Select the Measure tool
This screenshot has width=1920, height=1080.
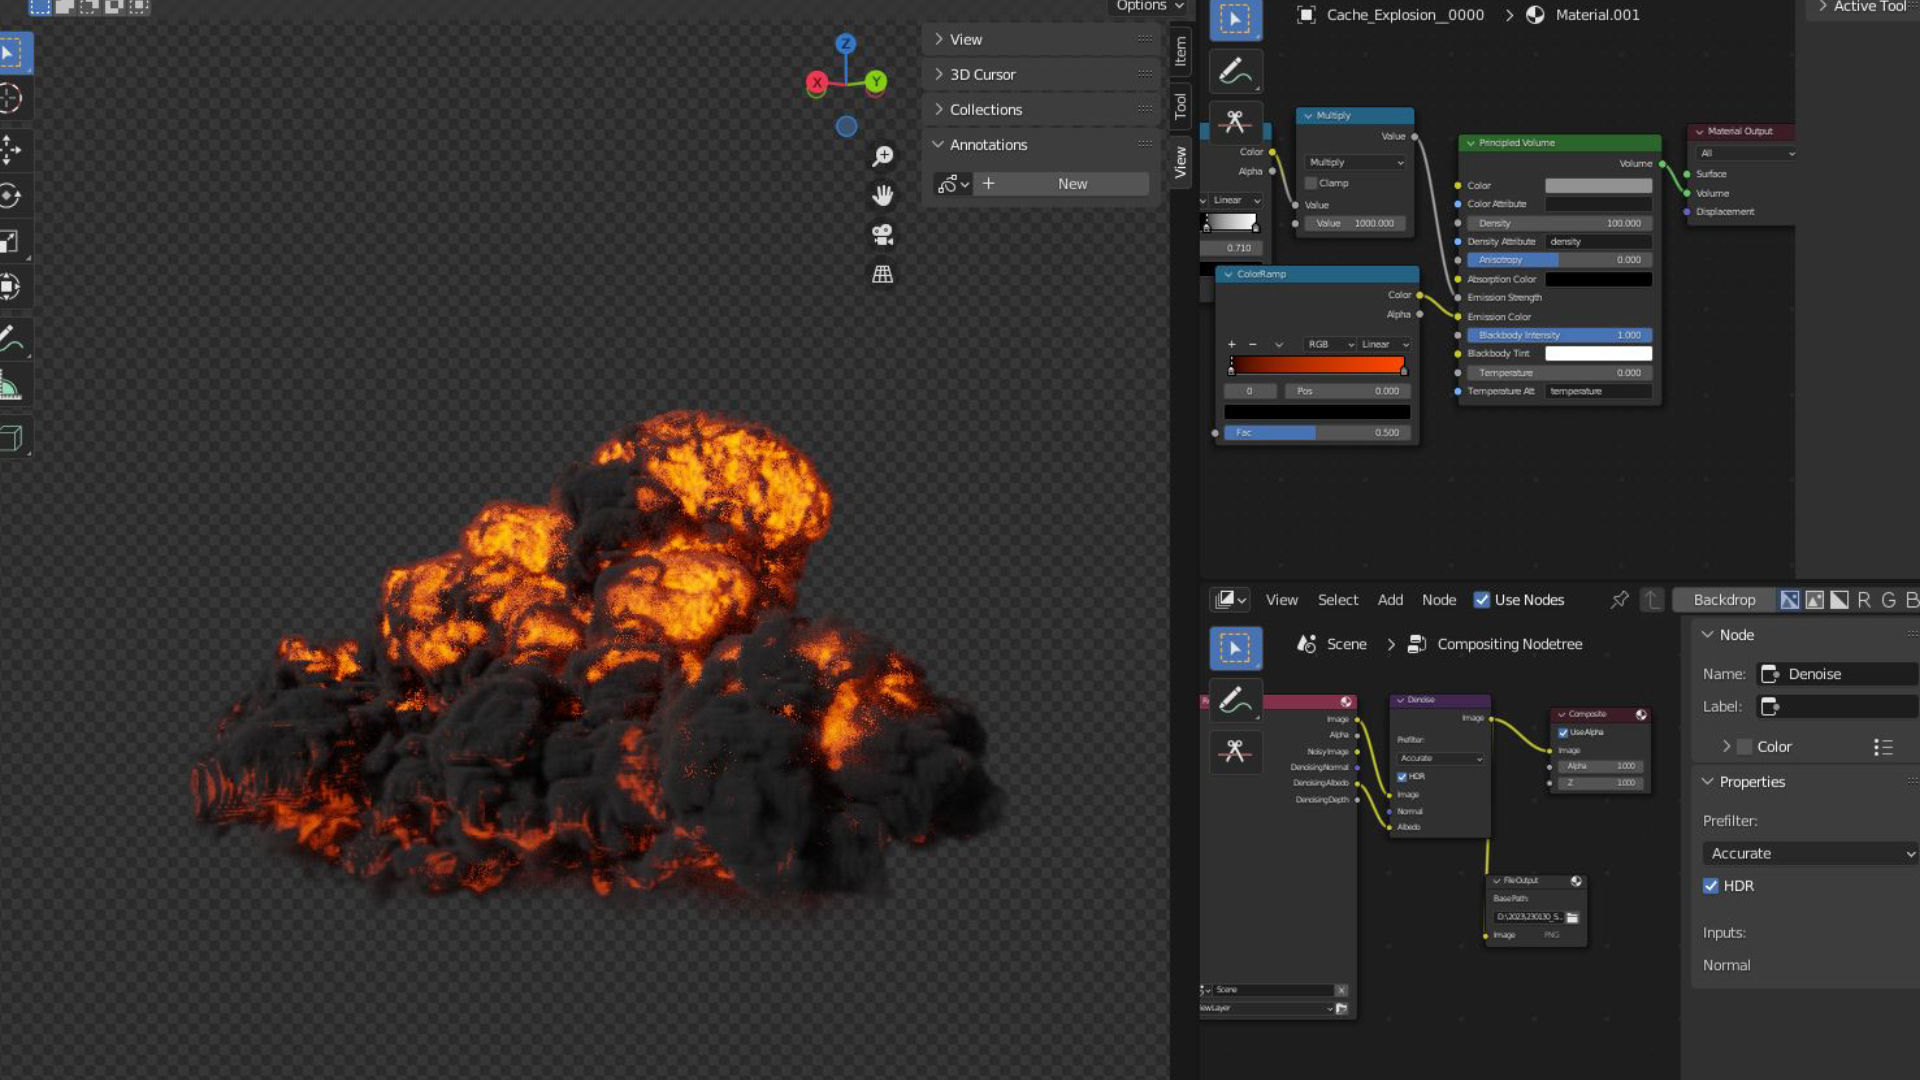coord(14,383)
